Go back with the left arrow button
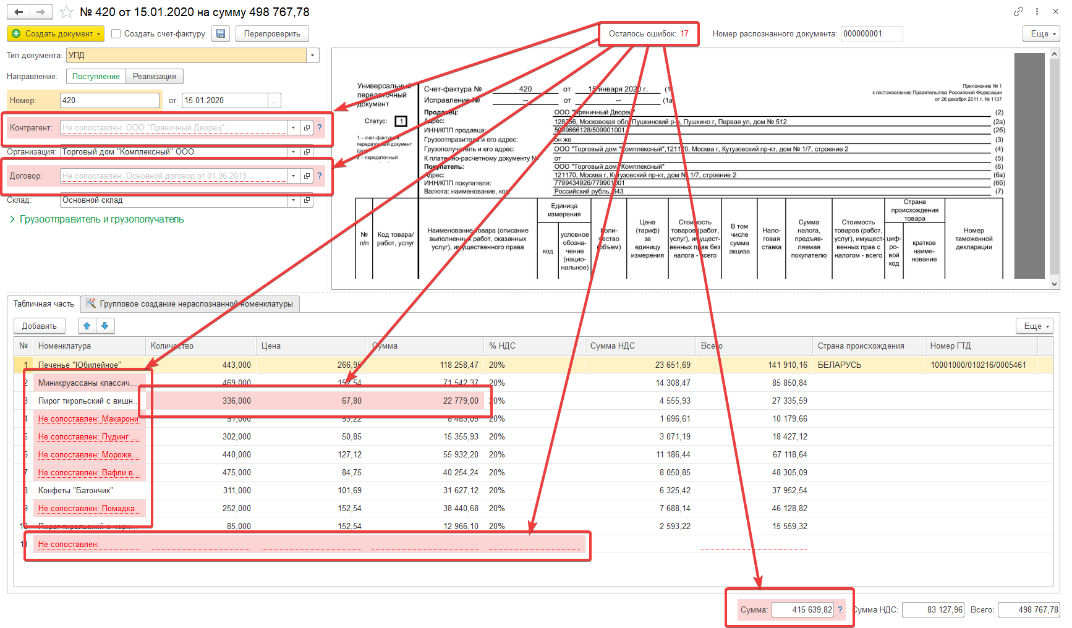Viewport: 1072px width, 628px height. point(18,12)
